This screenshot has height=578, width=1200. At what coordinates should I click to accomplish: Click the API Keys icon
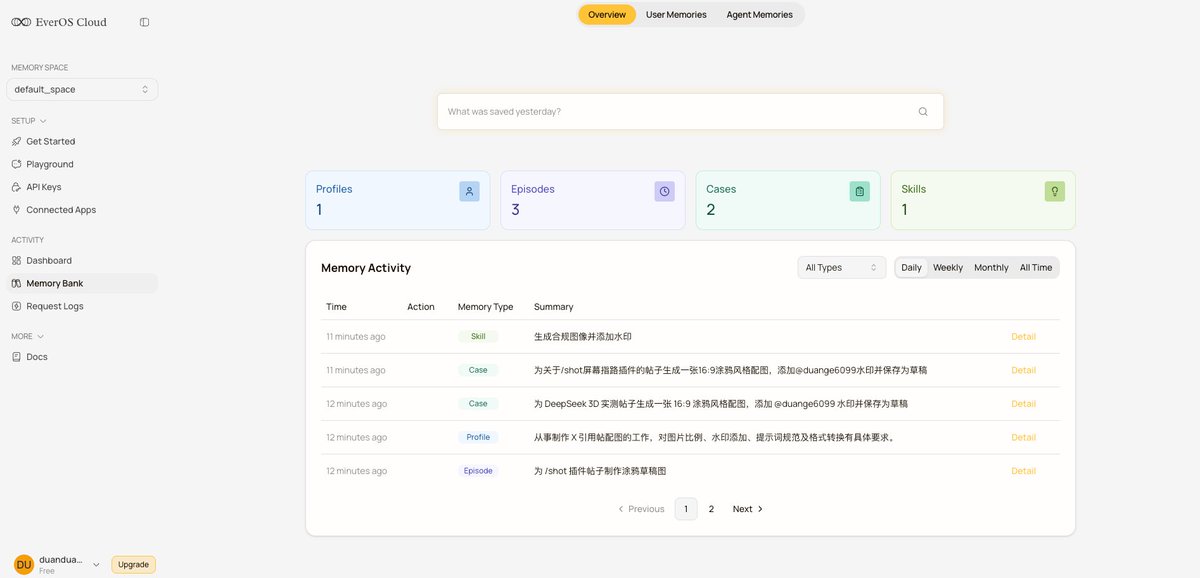click(x=16, y=187)
